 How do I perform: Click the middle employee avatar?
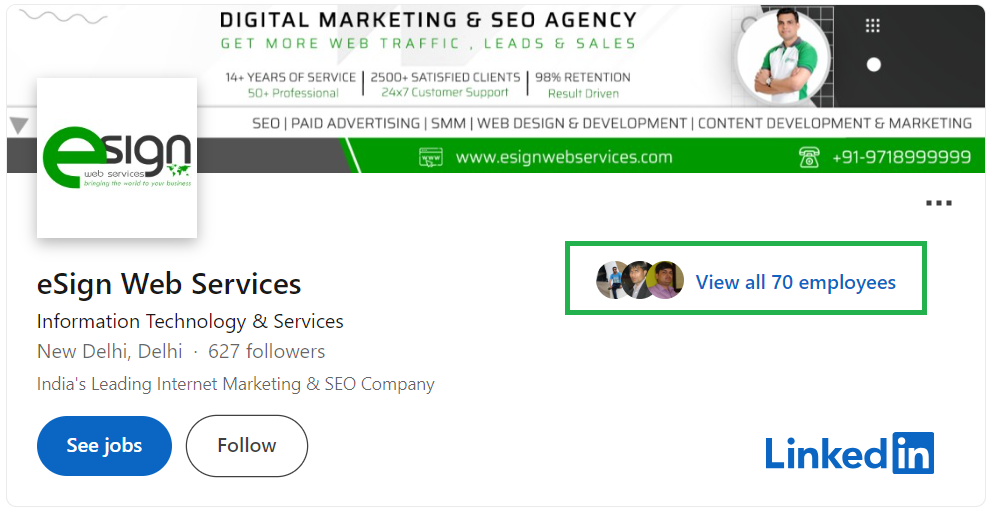[637, 281]
